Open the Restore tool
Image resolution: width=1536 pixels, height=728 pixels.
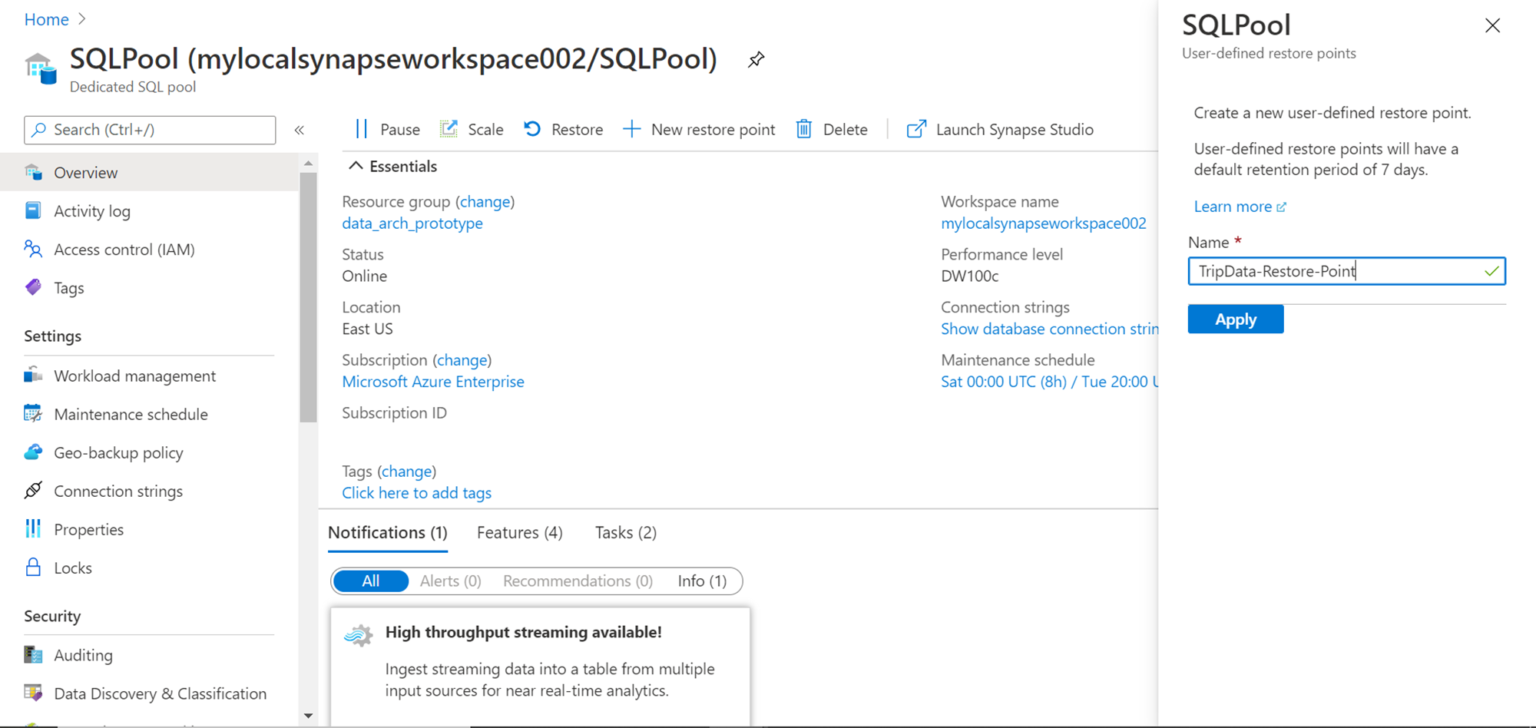(563, 129)
